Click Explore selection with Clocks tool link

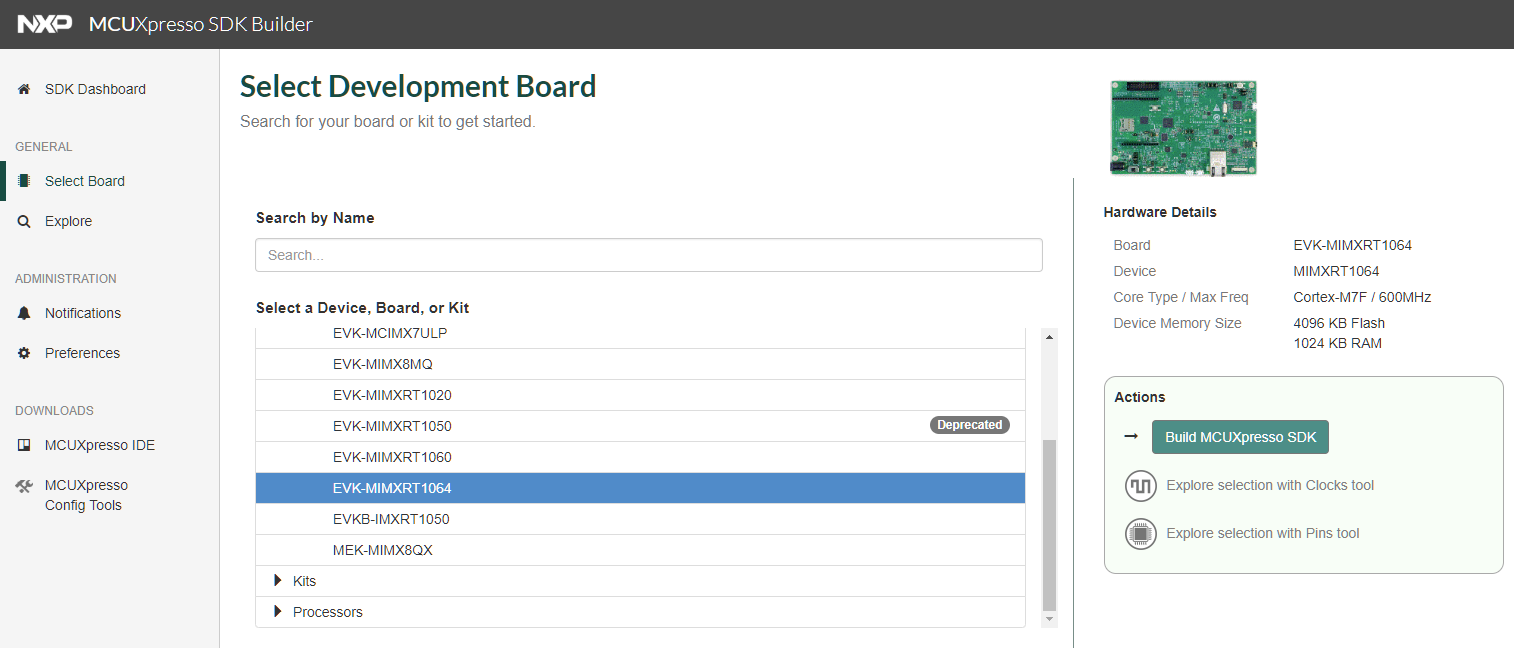[1270, 486]
